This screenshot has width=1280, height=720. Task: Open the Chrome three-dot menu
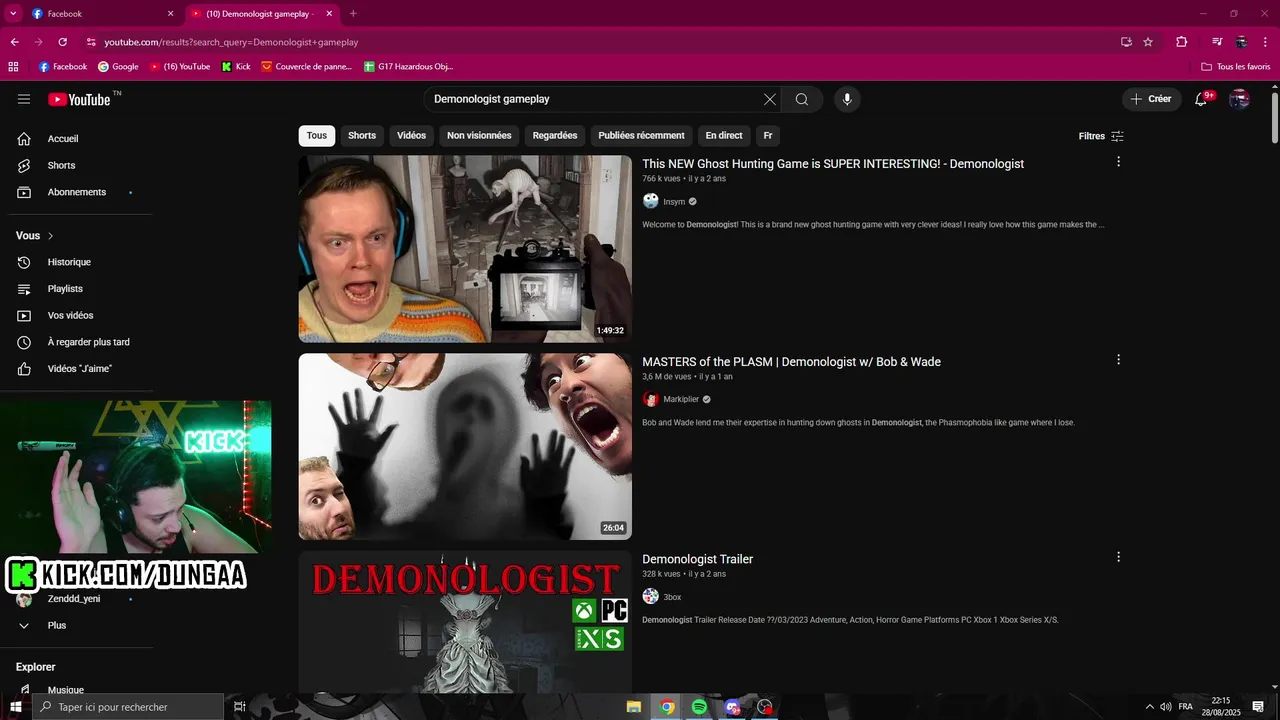click(x=1265, y=42)
